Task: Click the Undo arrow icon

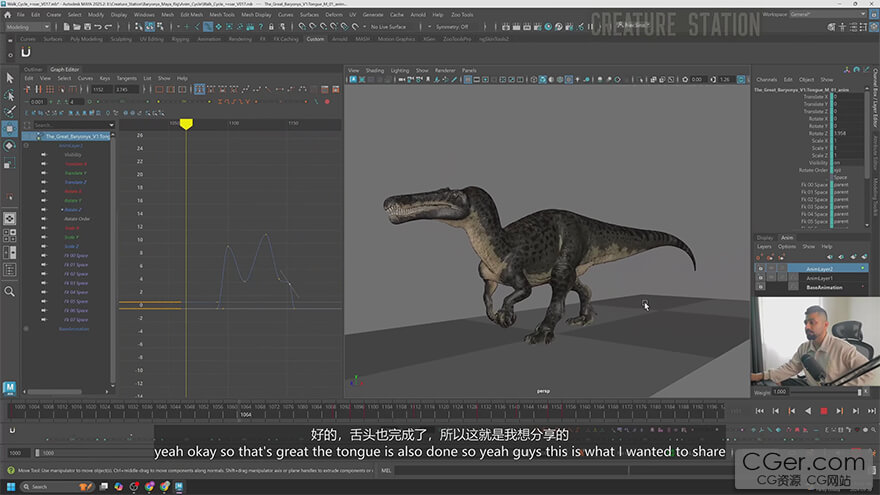Action: tap(98, 26)
